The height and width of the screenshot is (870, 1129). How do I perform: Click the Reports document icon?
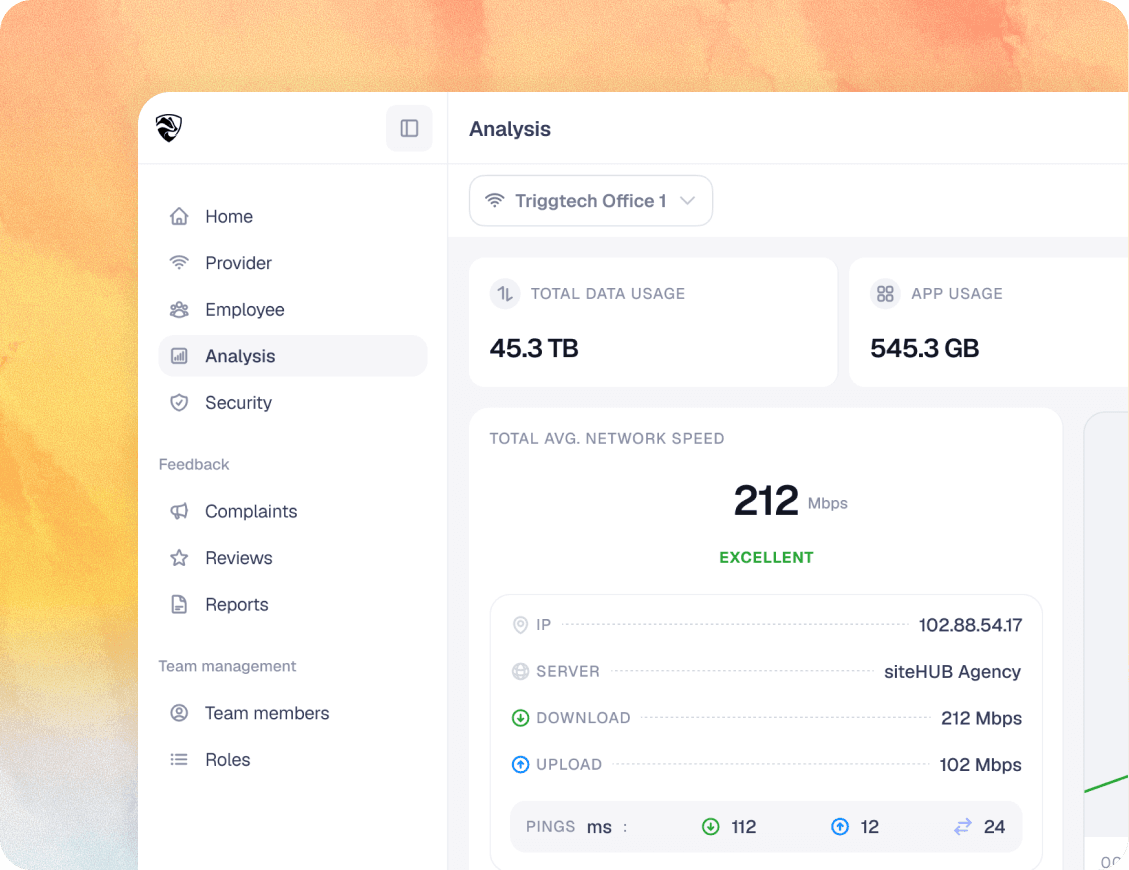click(x=179, y=604)
